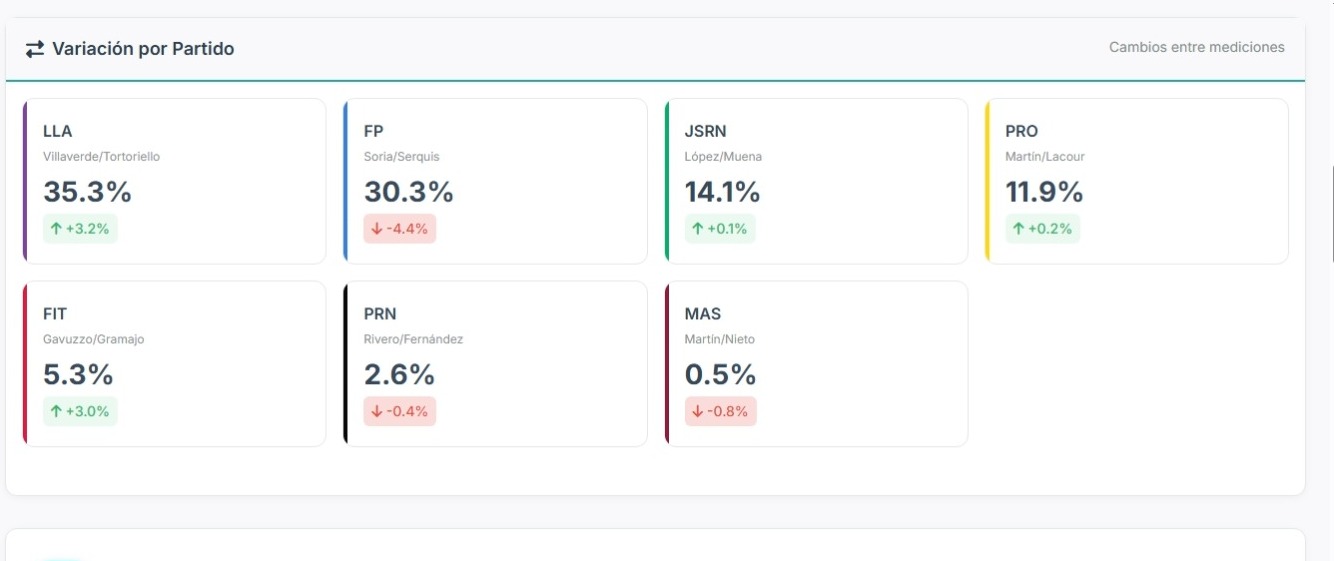Click the PRO party card's yellow color bar

pyautogui.click(x=987, y=181)
